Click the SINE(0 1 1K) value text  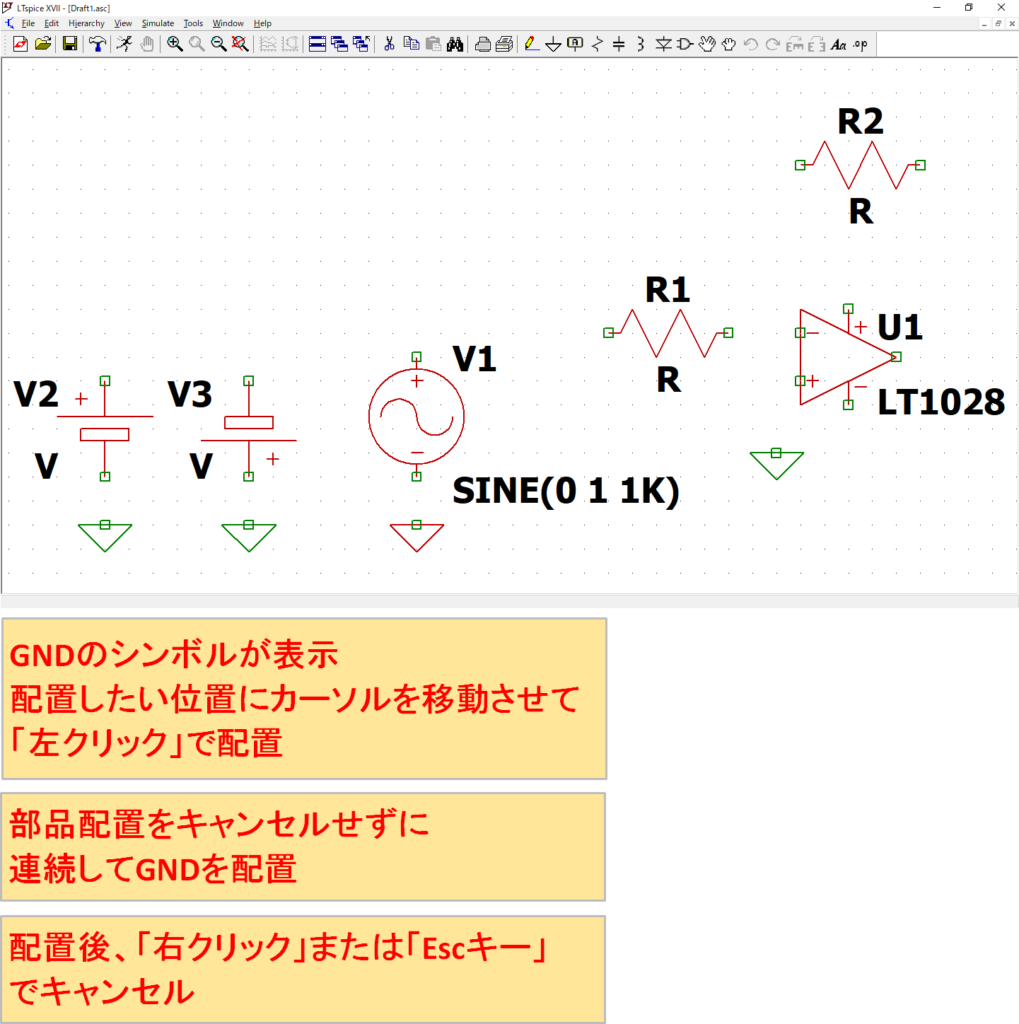(566, 490)
